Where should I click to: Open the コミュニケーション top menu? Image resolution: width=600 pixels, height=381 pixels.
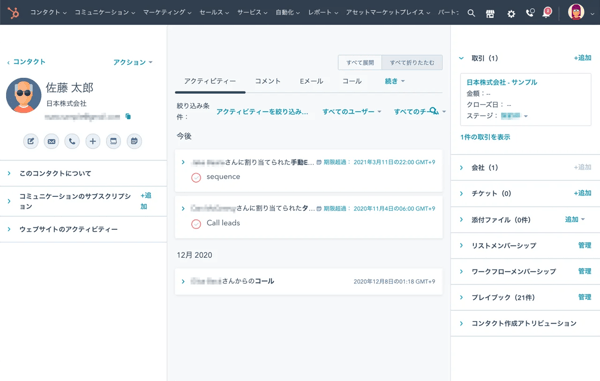[x=105, y=13]
